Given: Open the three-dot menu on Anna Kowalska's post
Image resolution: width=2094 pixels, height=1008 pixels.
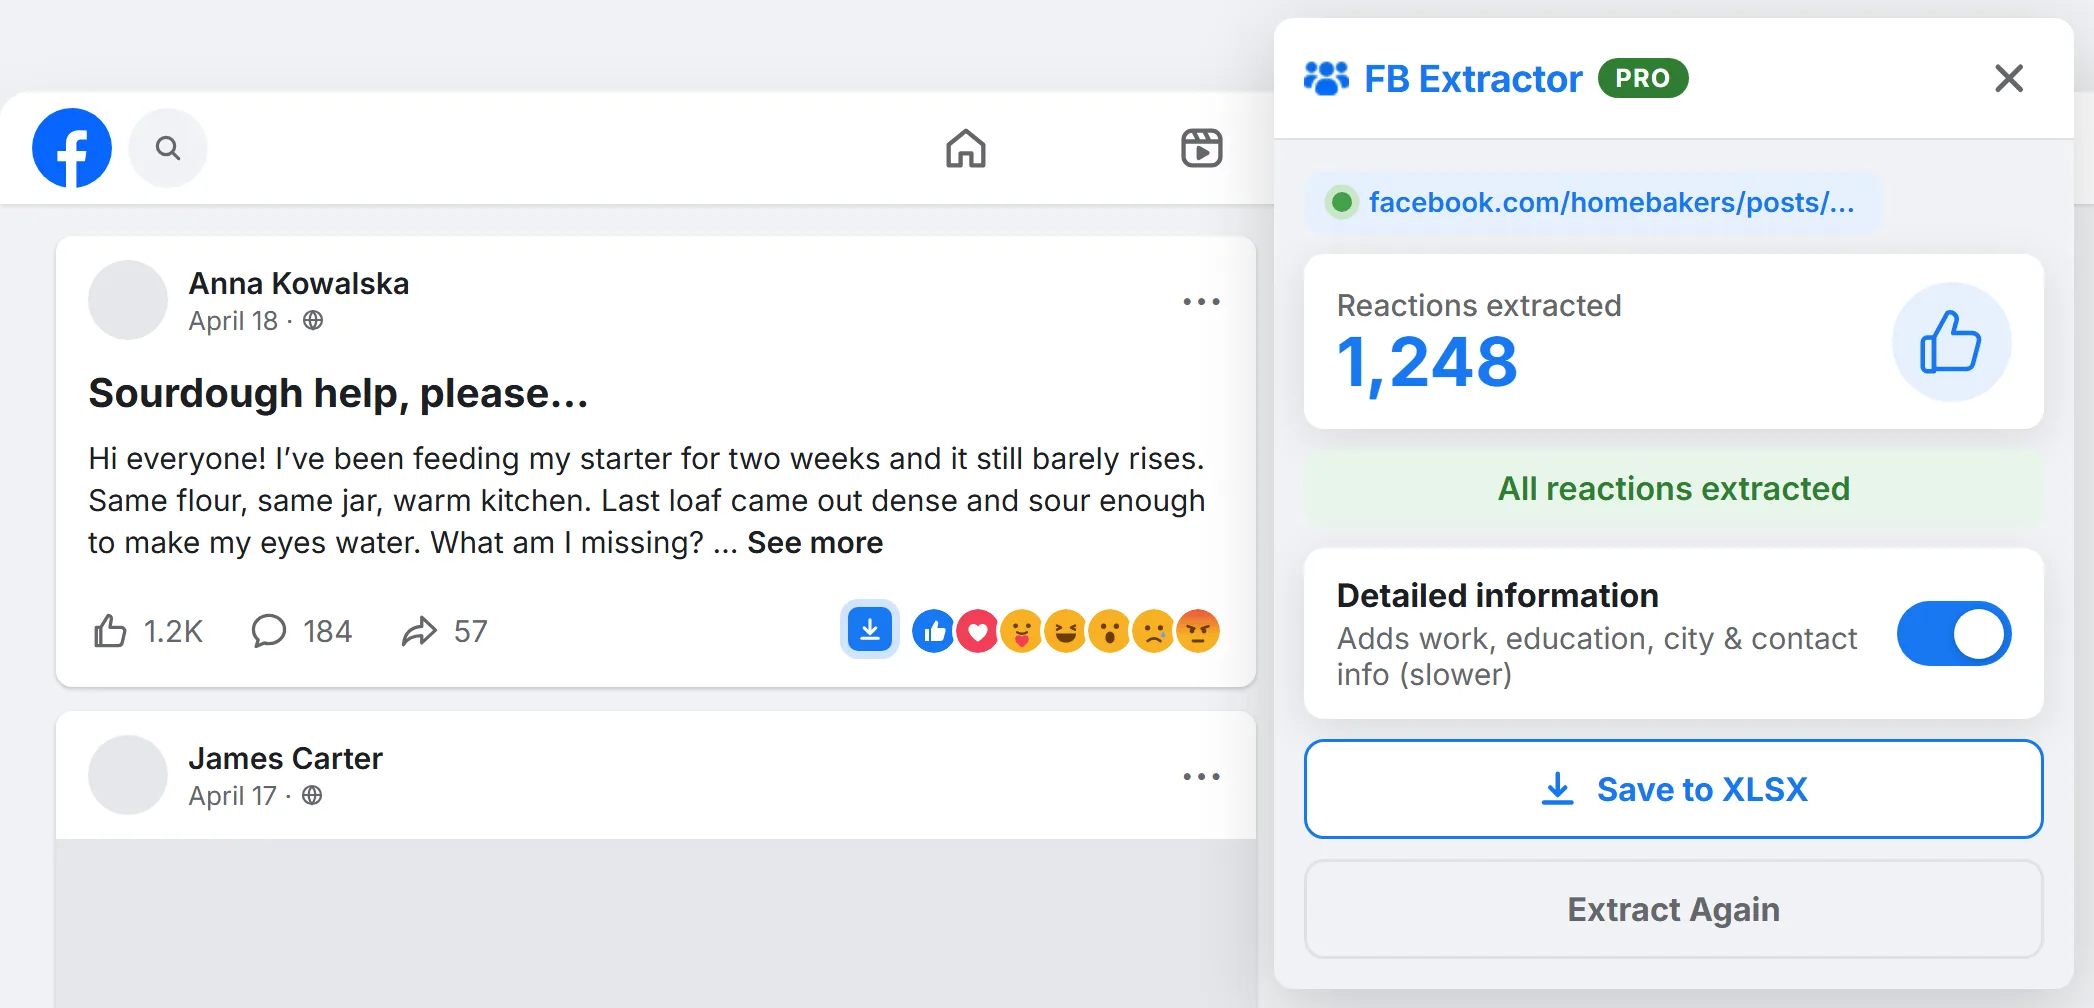Looking at the screenshot, I should click(x=1201, y=301).
